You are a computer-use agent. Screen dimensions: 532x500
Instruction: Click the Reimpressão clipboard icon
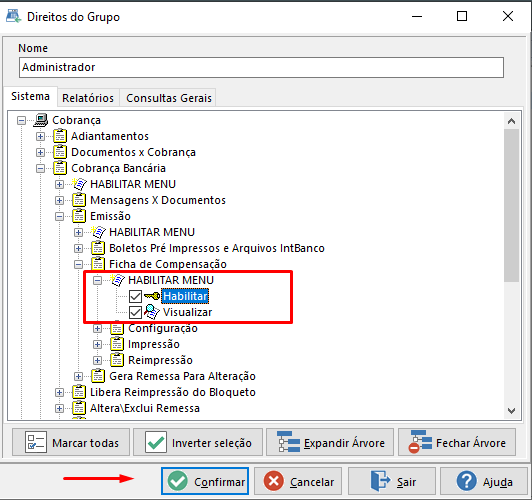117,360
